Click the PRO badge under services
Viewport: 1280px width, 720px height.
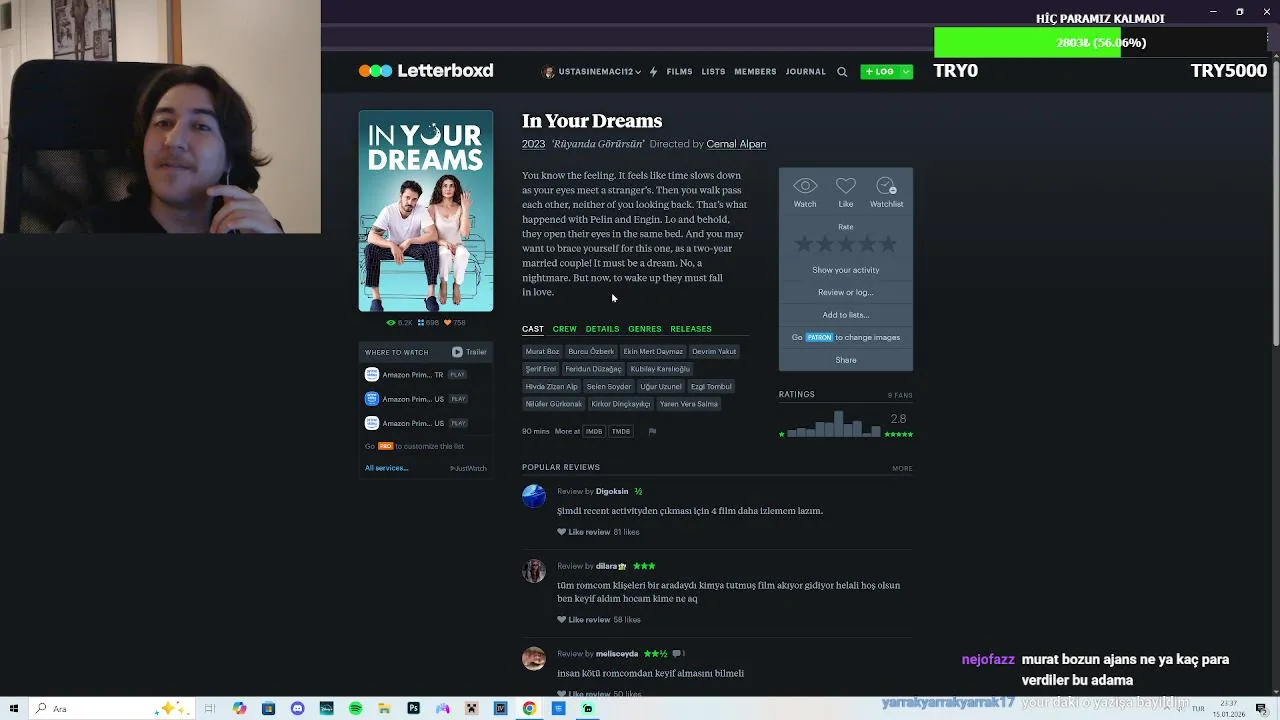tap(385, 446)
